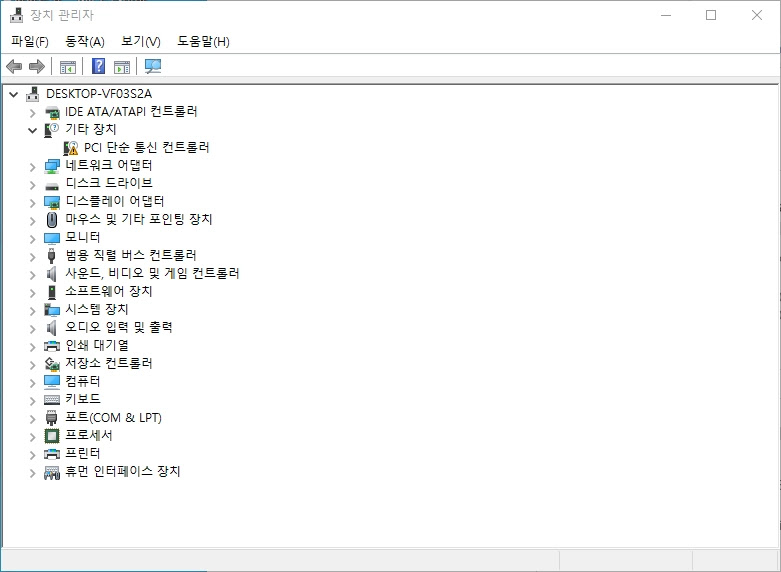Click the 마우스 및 기타 포인팅 장치 icon

point(52,220)
